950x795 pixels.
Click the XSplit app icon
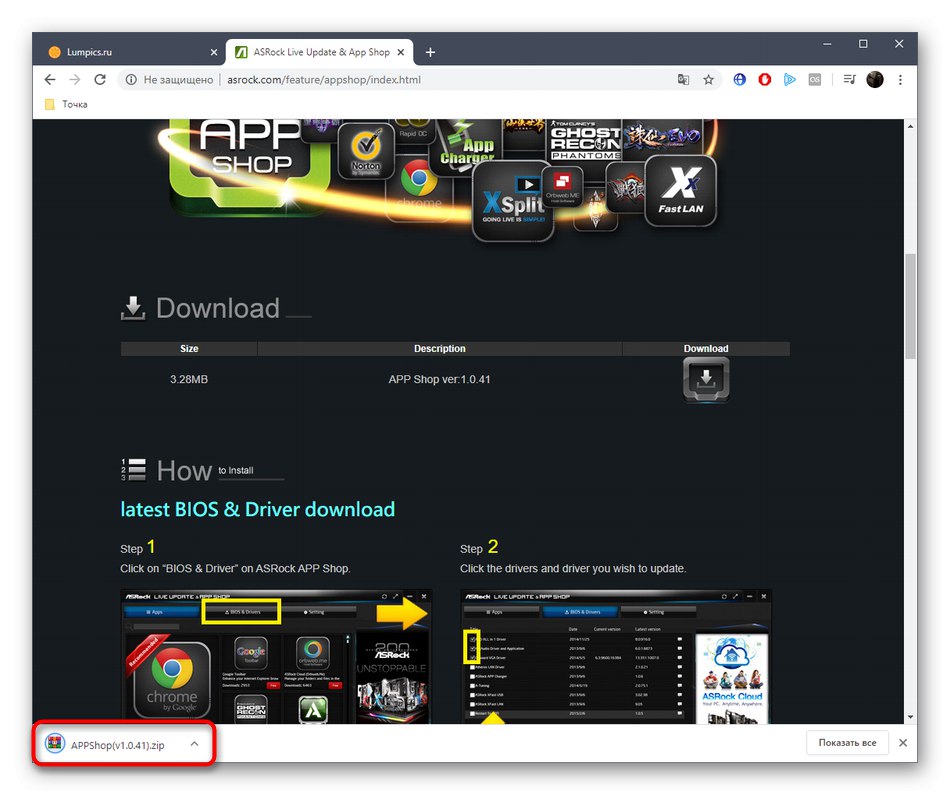tap(513, 202)
